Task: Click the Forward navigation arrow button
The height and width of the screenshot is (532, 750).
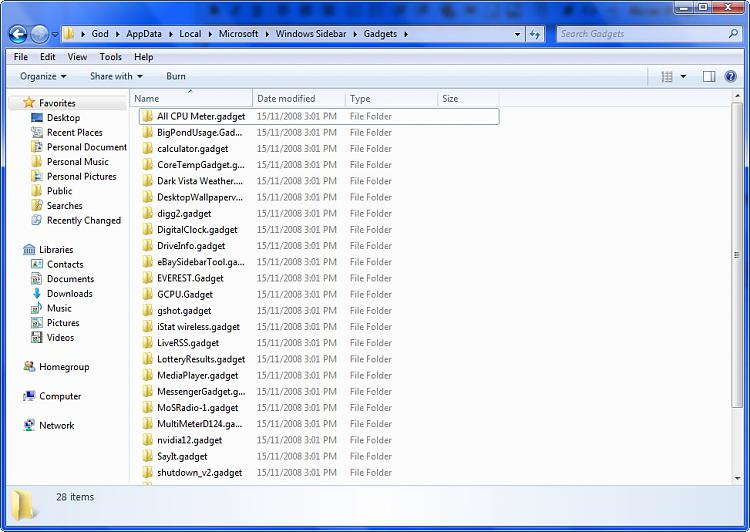Action: 39,34
